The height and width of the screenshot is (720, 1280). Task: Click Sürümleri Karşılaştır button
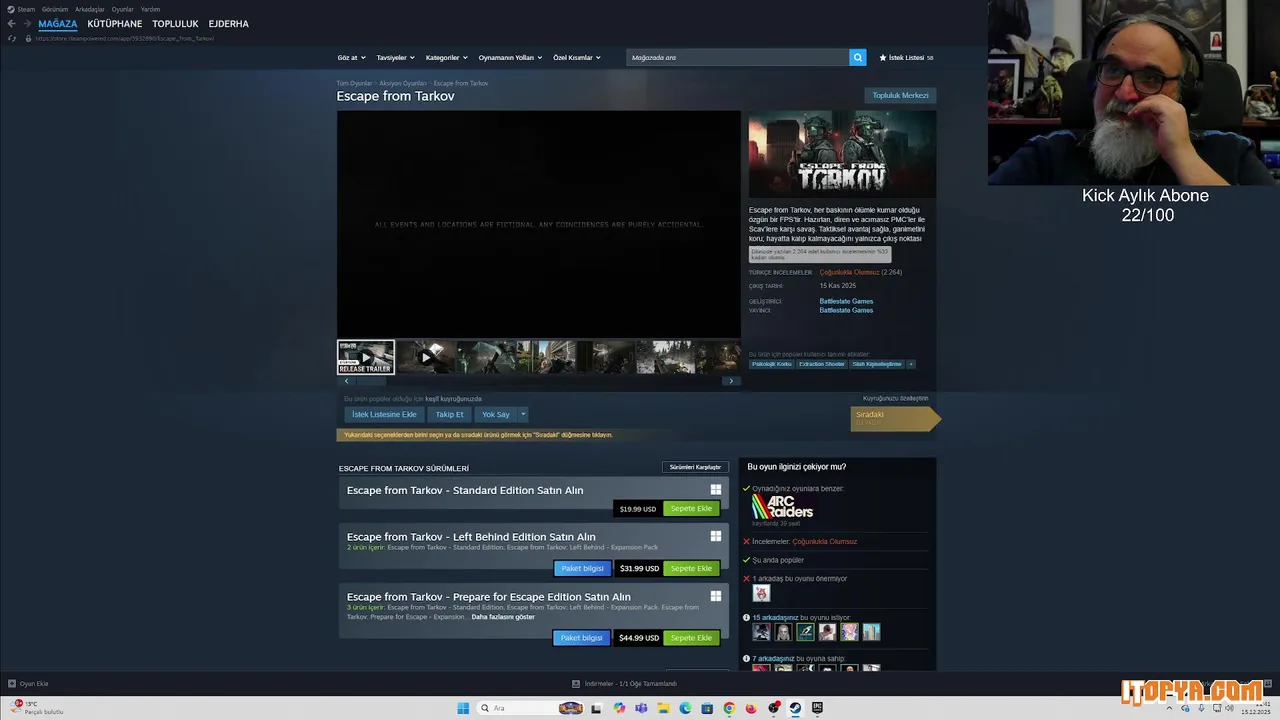pos(695,467)
